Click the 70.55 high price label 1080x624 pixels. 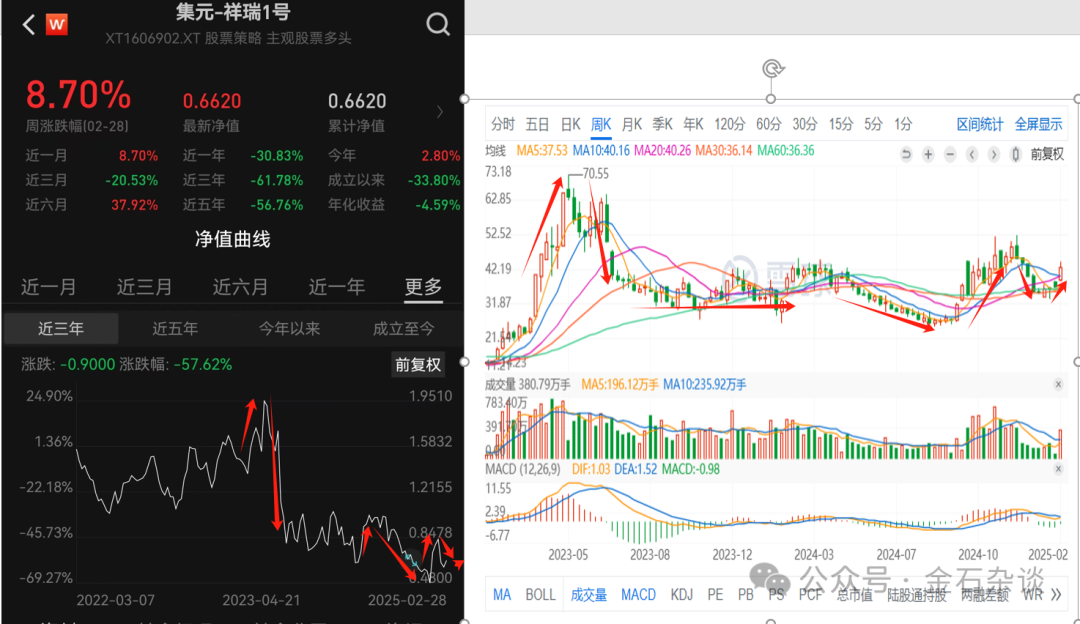click(596, 174)
